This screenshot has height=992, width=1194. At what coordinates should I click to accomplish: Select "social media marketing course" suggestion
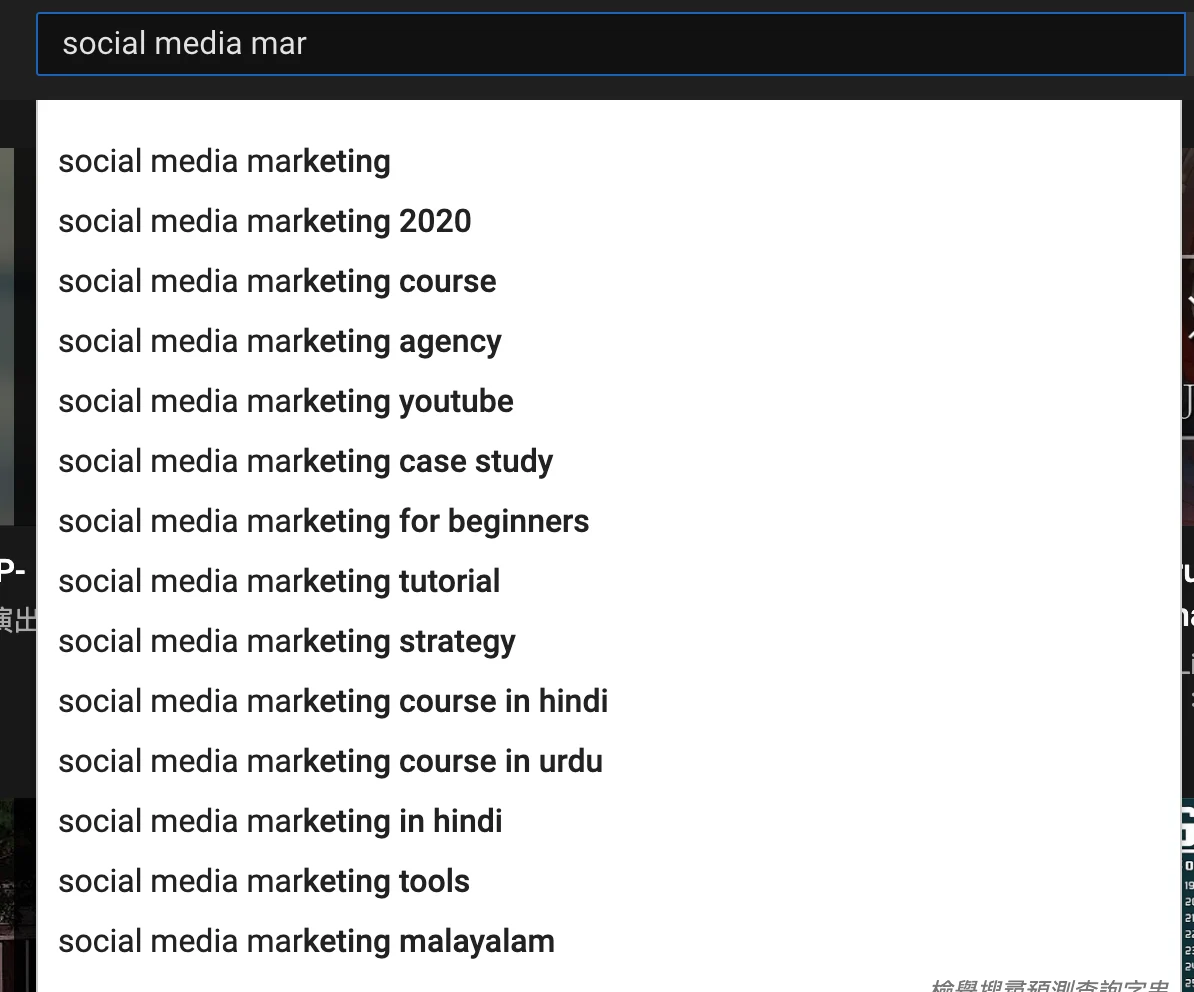(277, 281)
